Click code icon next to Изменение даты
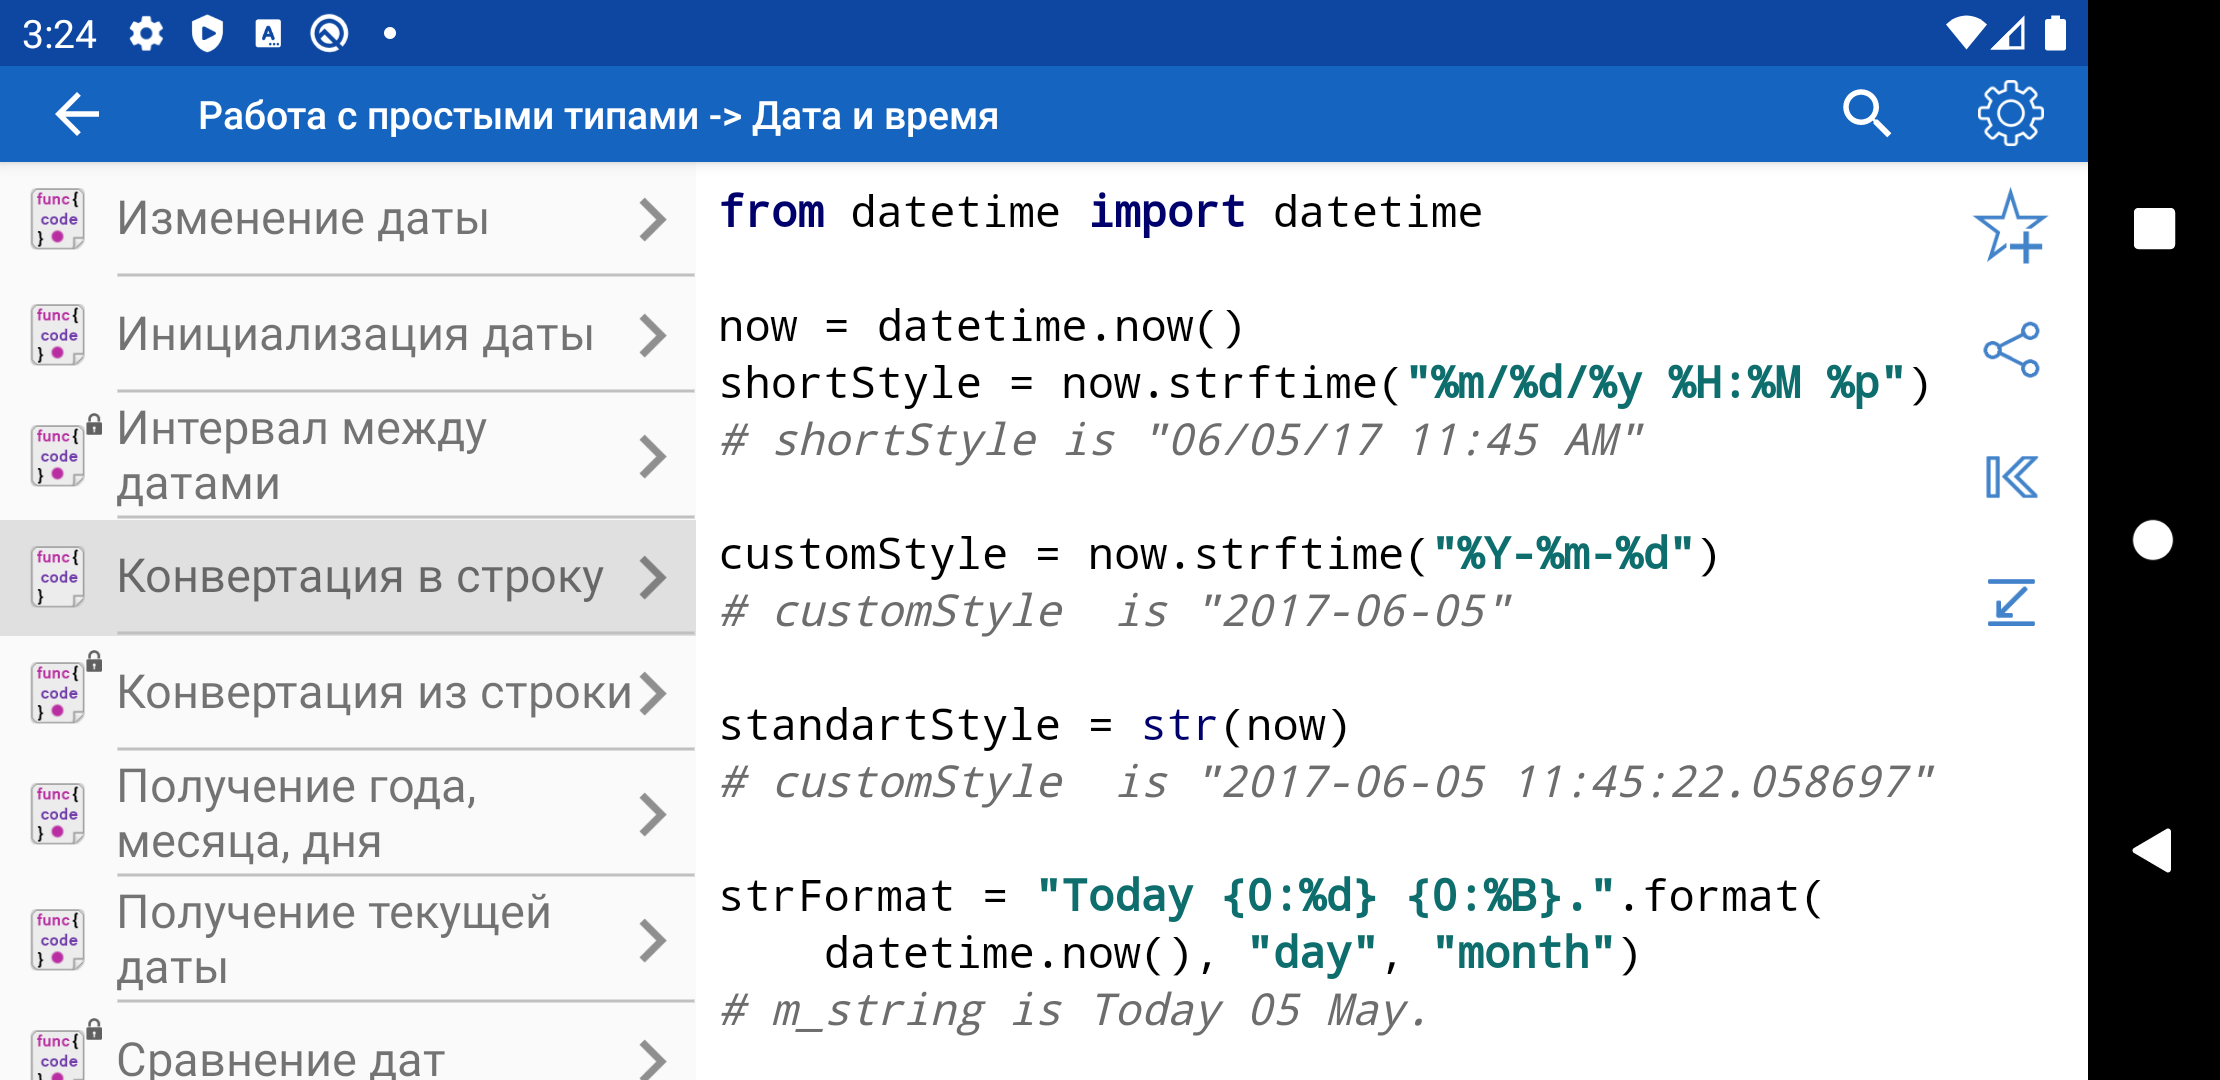Screen dimensions: 2220x1080 click(57, 219)
